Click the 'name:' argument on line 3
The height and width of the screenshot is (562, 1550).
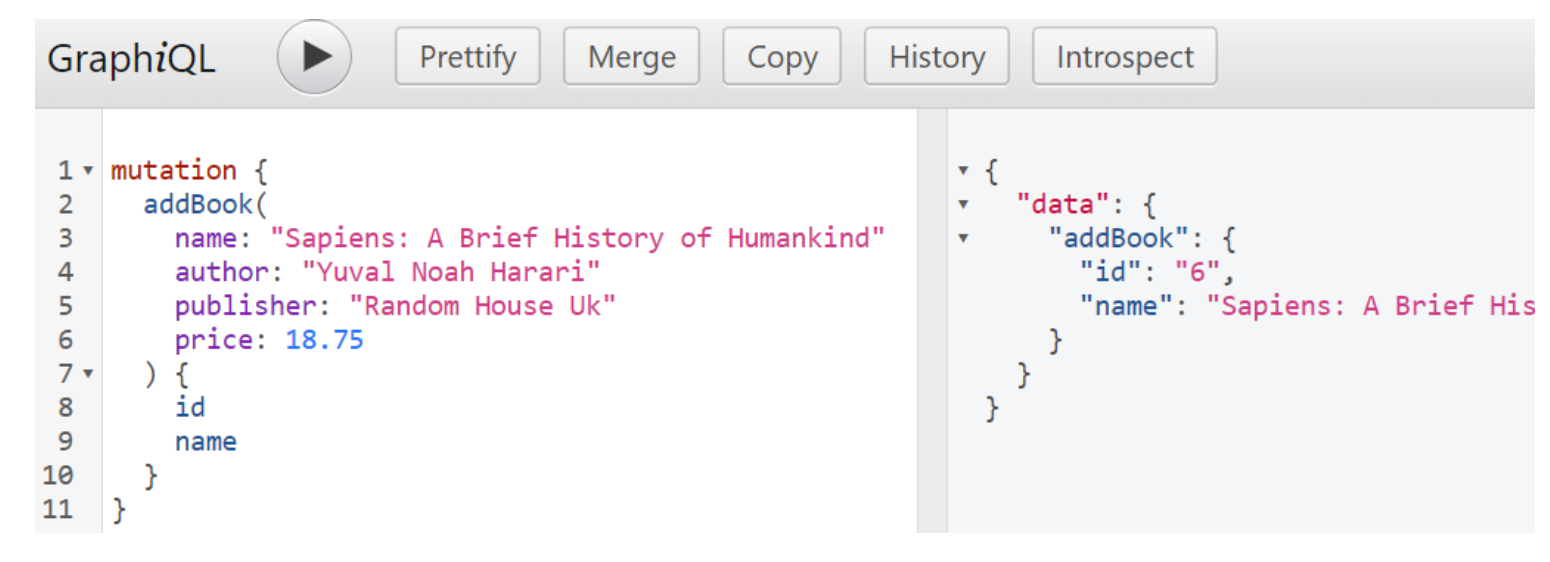point(214,239)
